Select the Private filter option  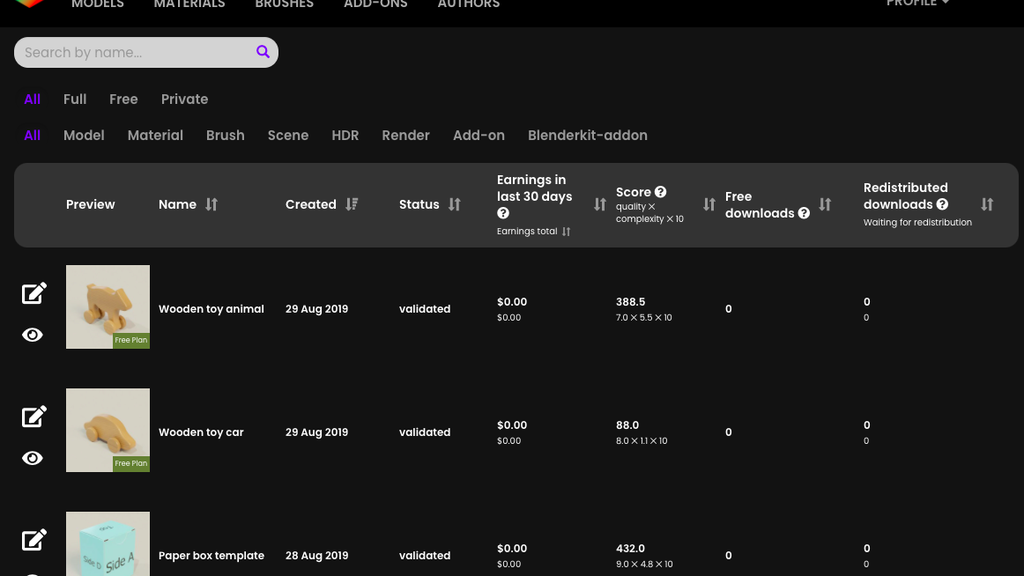(x=184, y=99)
